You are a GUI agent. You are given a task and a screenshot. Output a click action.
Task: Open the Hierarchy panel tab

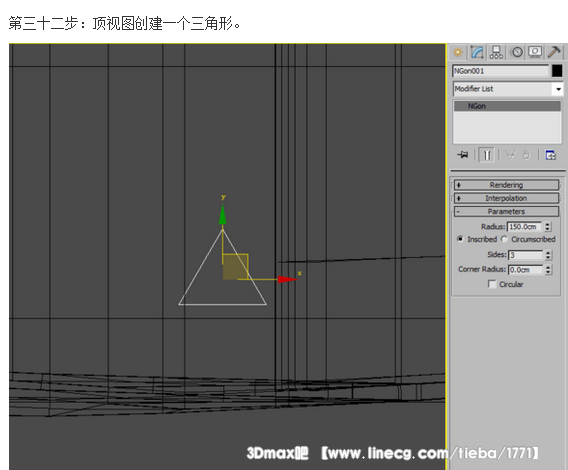pyautogui.click(x=496, y=53)
